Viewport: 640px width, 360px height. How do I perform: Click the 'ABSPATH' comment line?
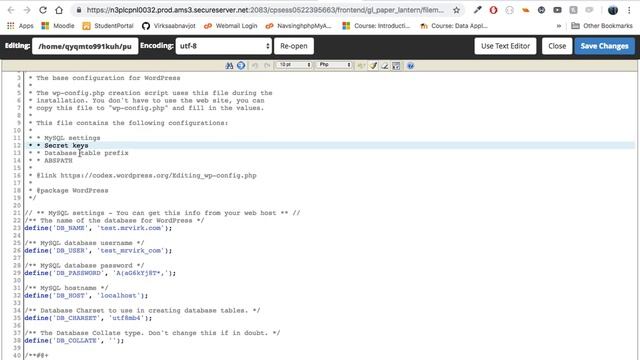58,160
